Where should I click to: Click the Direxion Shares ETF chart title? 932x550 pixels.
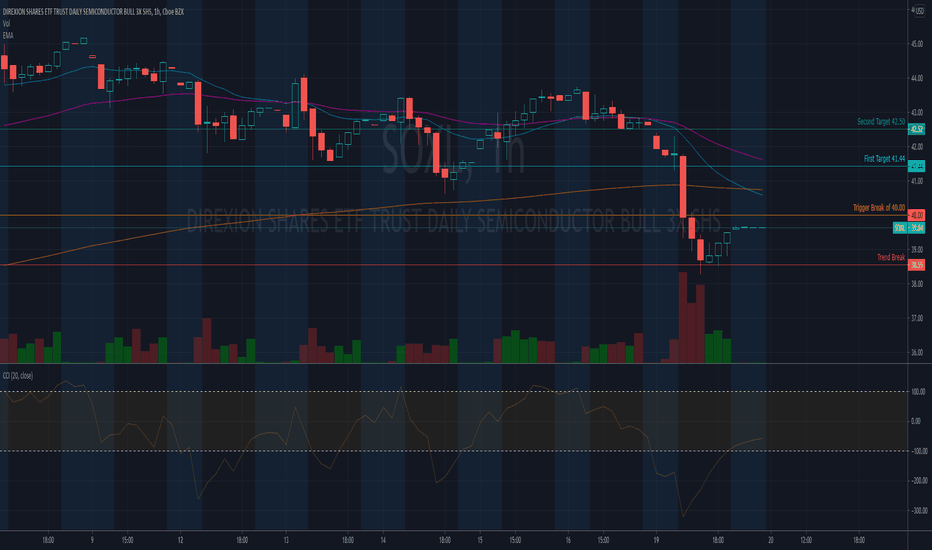93,12
